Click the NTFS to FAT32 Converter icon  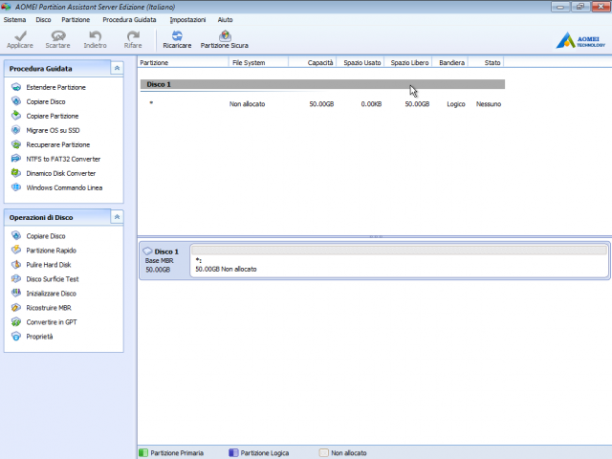[16, 159]
